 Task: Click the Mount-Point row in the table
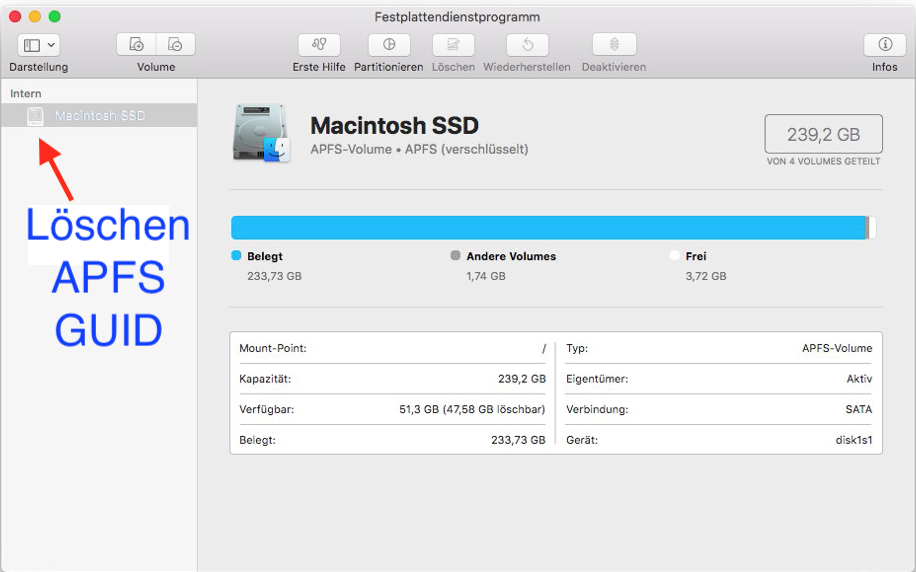pos(392,348)
